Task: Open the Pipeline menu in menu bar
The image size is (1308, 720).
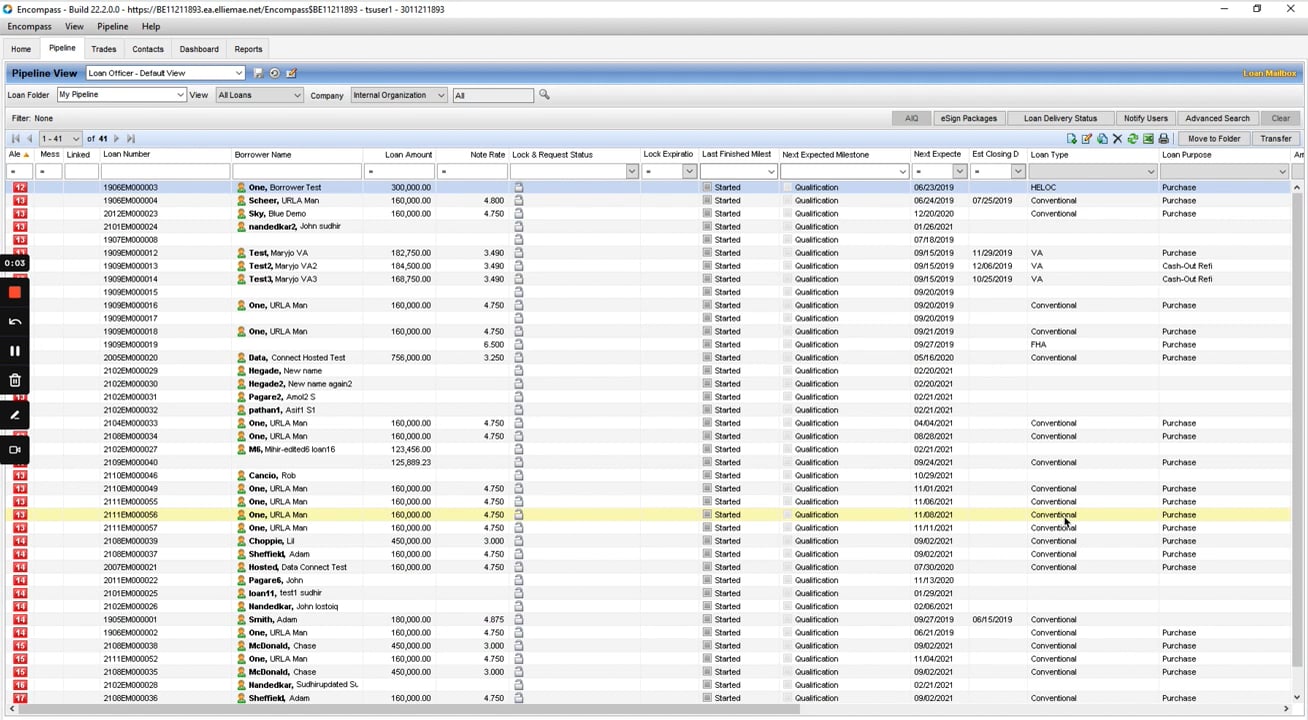Action: pos(112,27)
